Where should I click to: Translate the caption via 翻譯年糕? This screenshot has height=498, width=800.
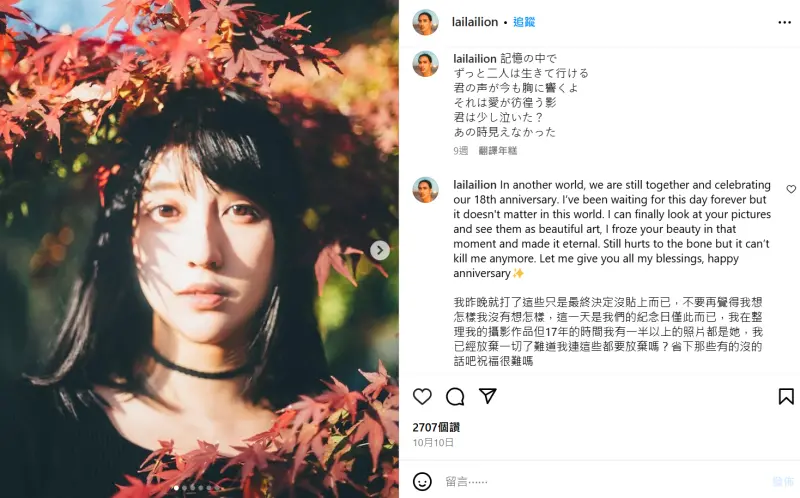point(497,151)
